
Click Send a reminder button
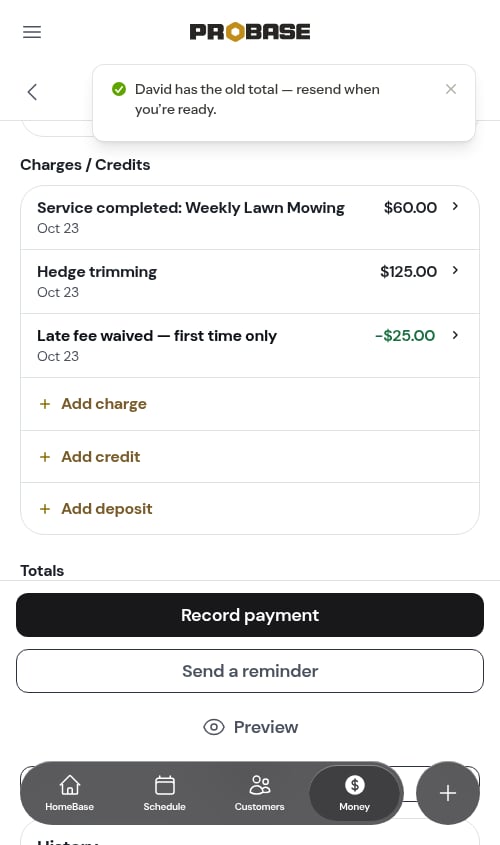(250, 671)
